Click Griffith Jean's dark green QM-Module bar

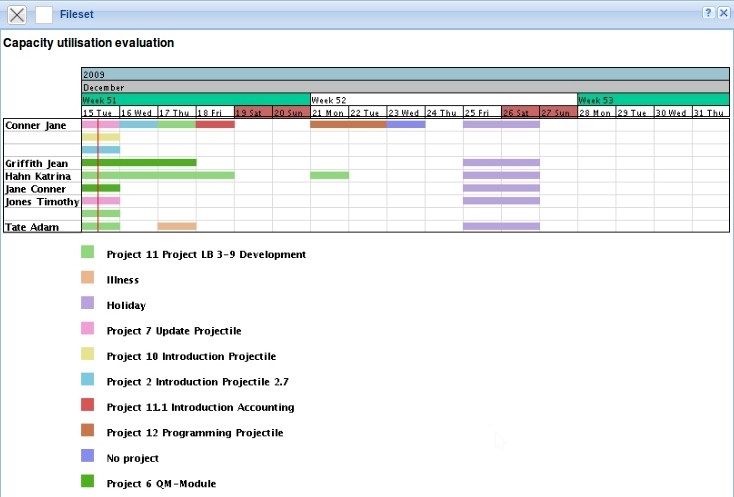pyautogui.click(x=139, y=162)
